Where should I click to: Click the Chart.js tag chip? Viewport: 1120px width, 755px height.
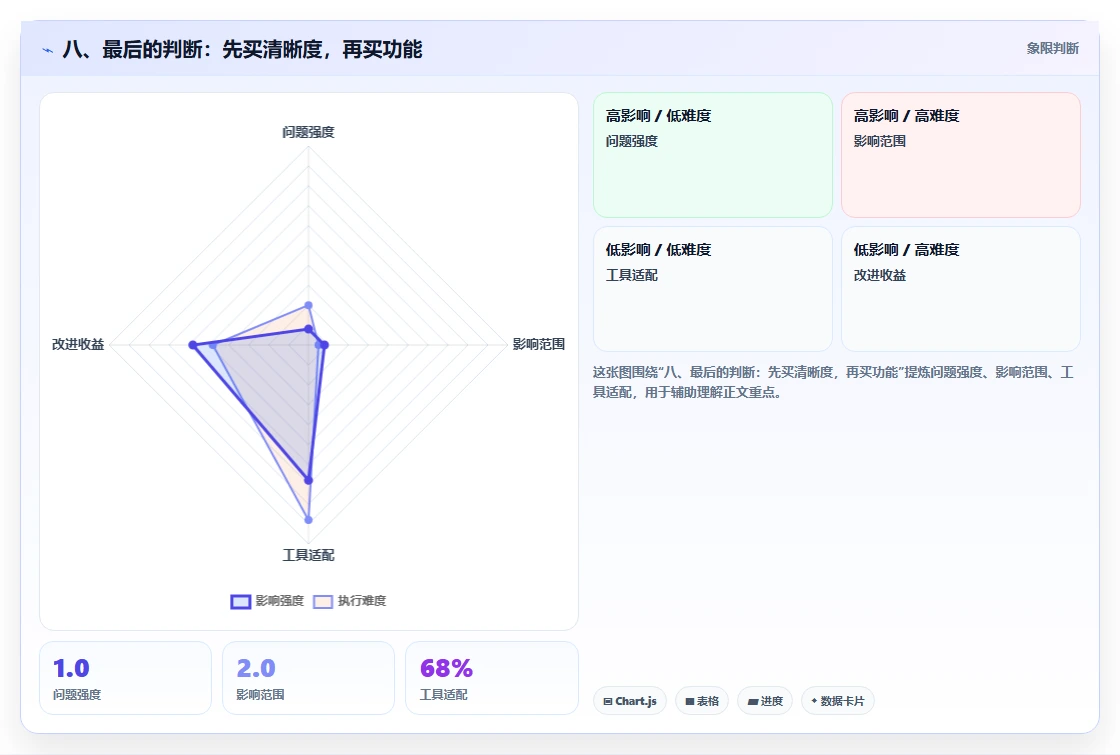(630, 701)
